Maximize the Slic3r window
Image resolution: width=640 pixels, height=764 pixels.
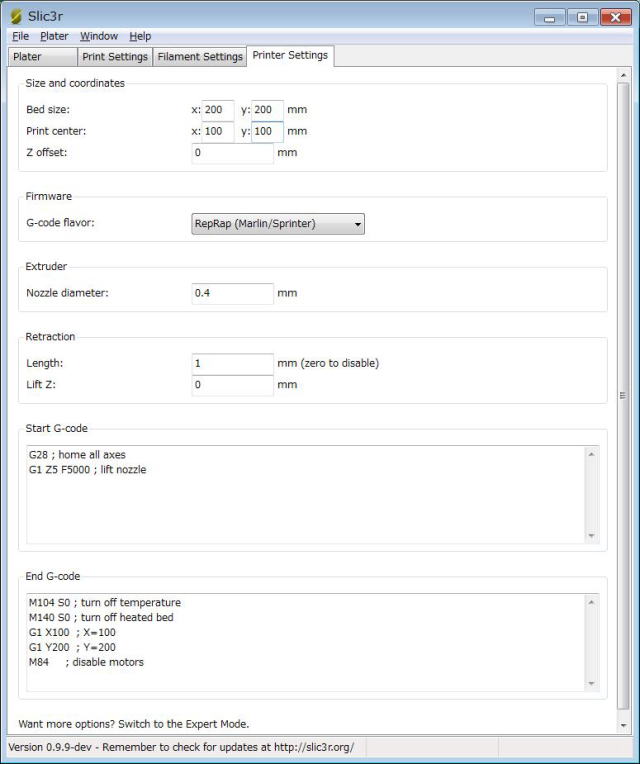coord(582,18)
